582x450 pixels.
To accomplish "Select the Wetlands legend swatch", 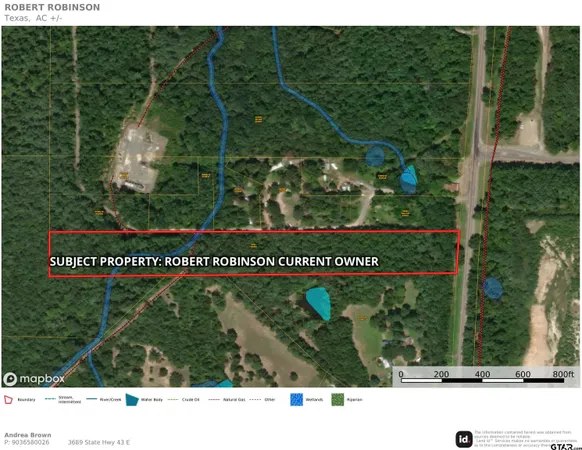I will click(x=296, y=400).
